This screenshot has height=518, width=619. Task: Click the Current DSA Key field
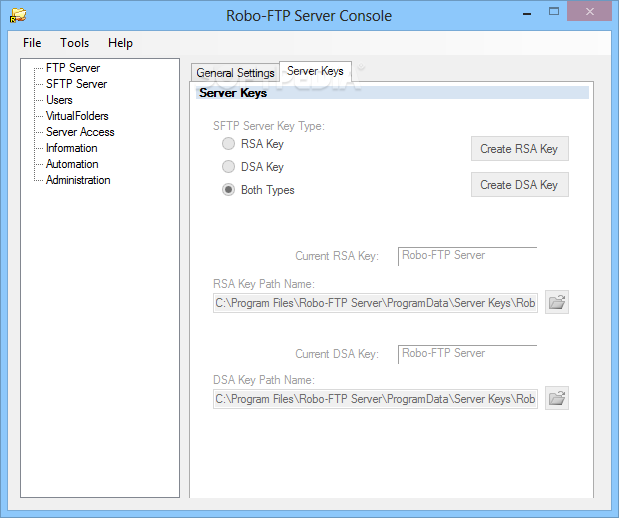[467, 354]
